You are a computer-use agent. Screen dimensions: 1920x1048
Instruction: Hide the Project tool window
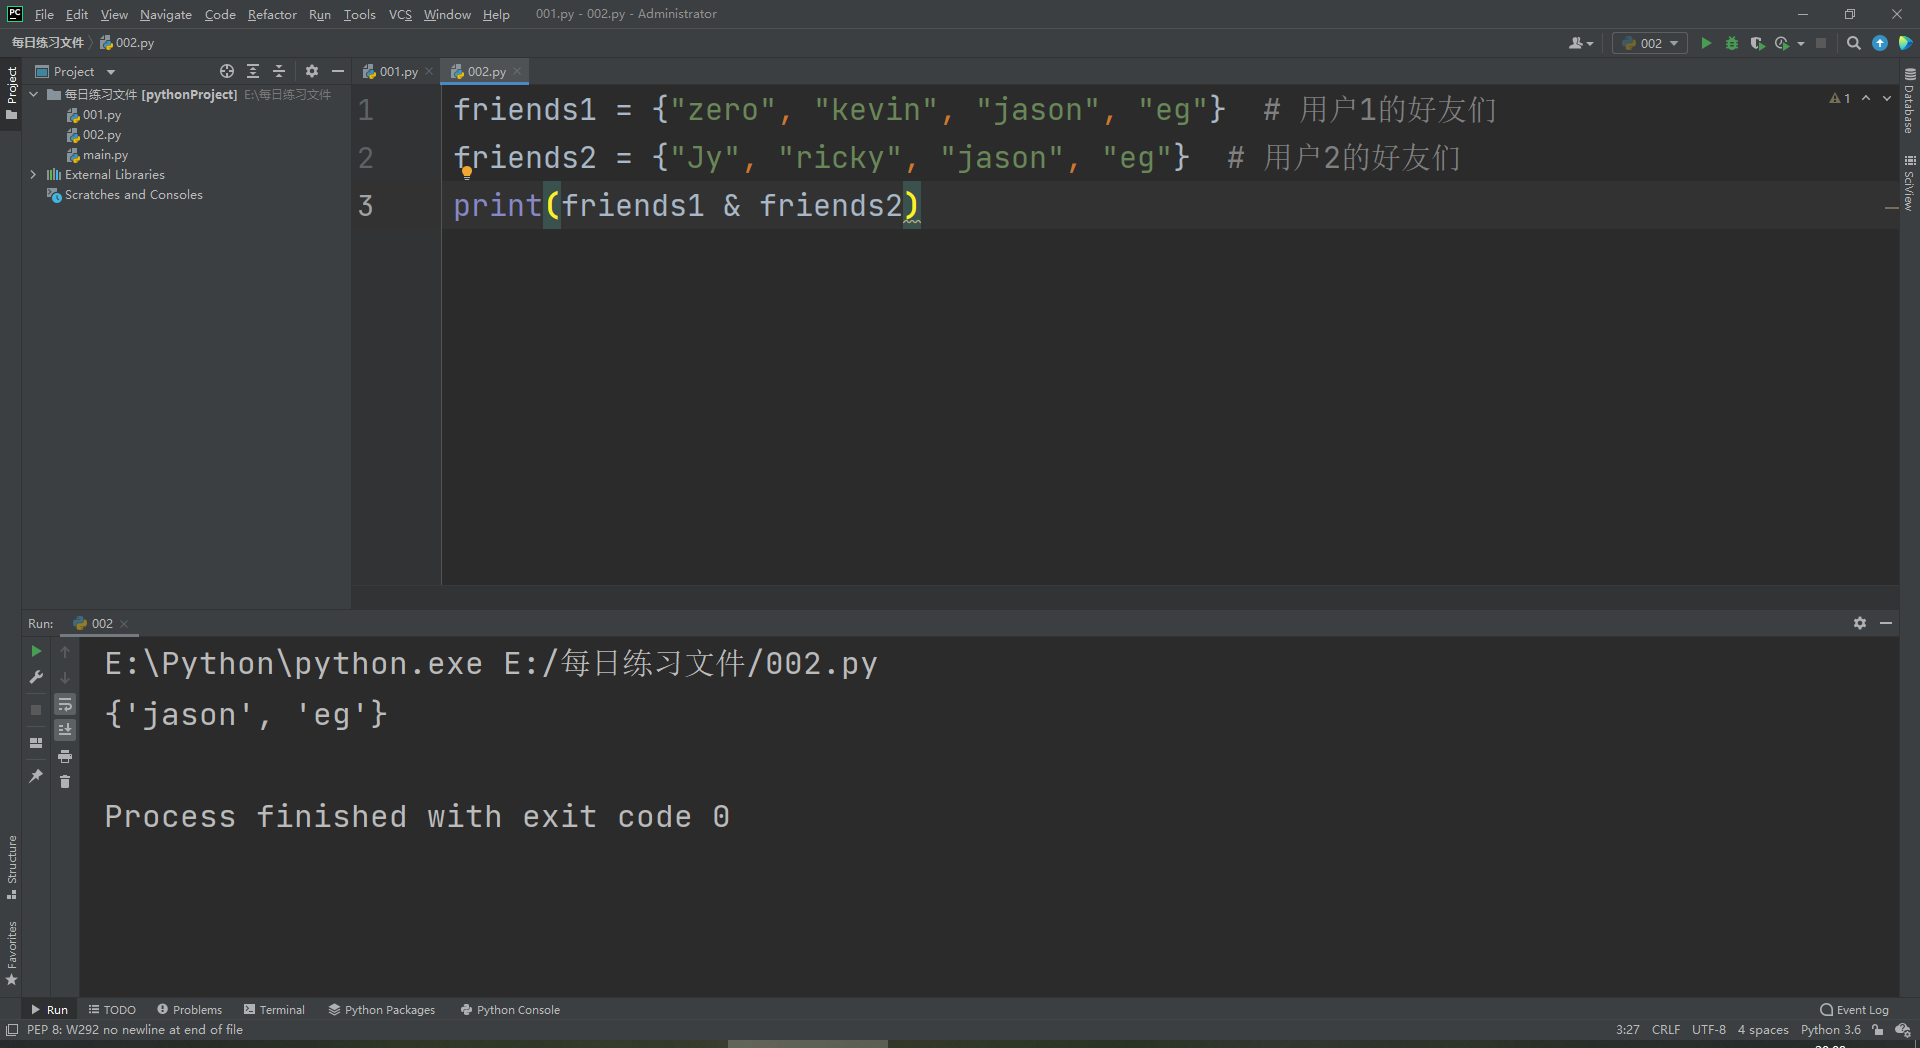[x=338, y=71]
